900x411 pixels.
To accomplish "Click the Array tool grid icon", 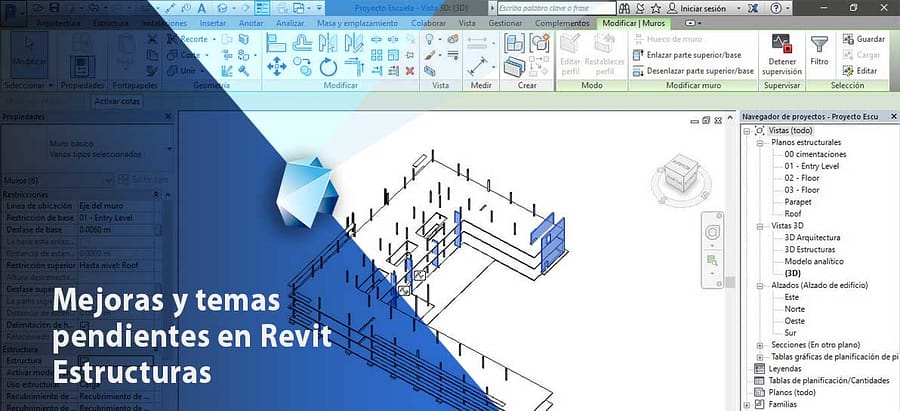I will click(377, 55).
